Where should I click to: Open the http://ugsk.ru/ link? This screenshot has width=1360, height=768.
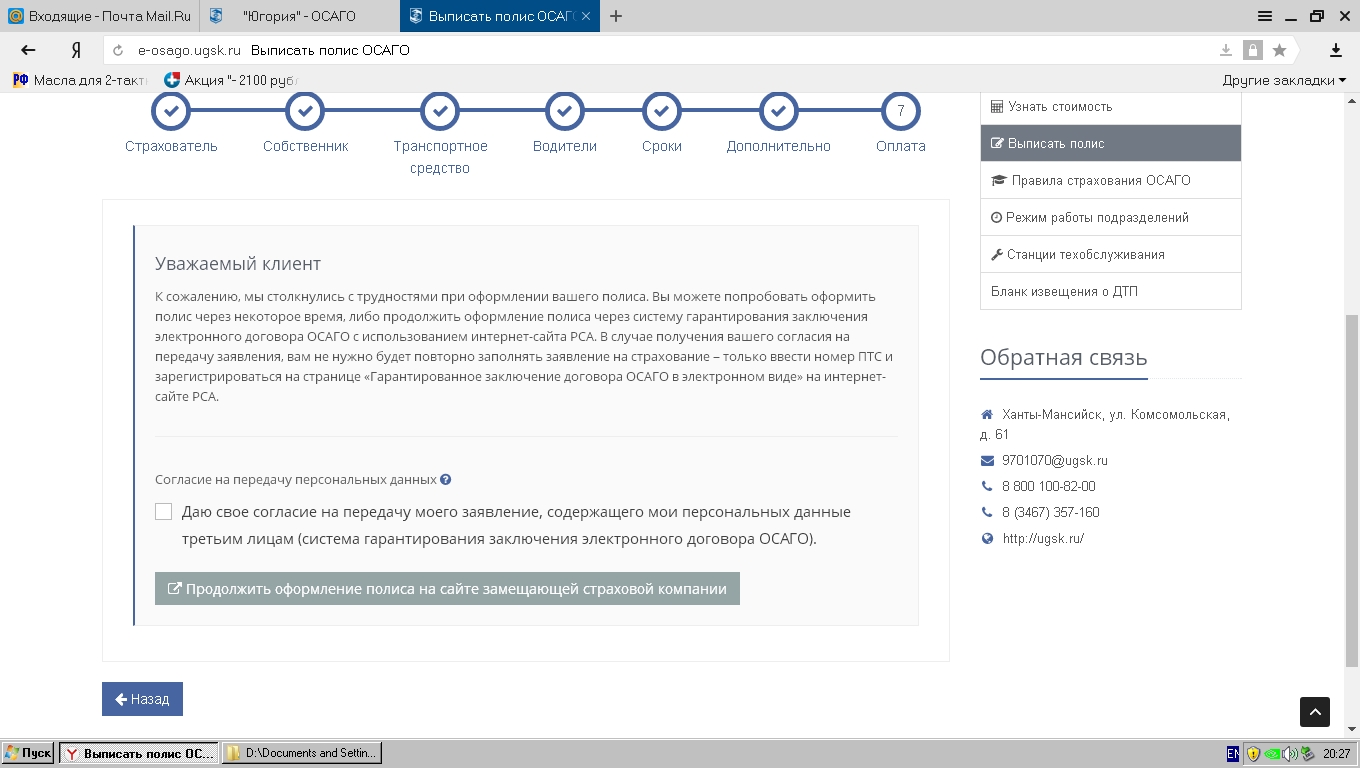[1043, 538]
